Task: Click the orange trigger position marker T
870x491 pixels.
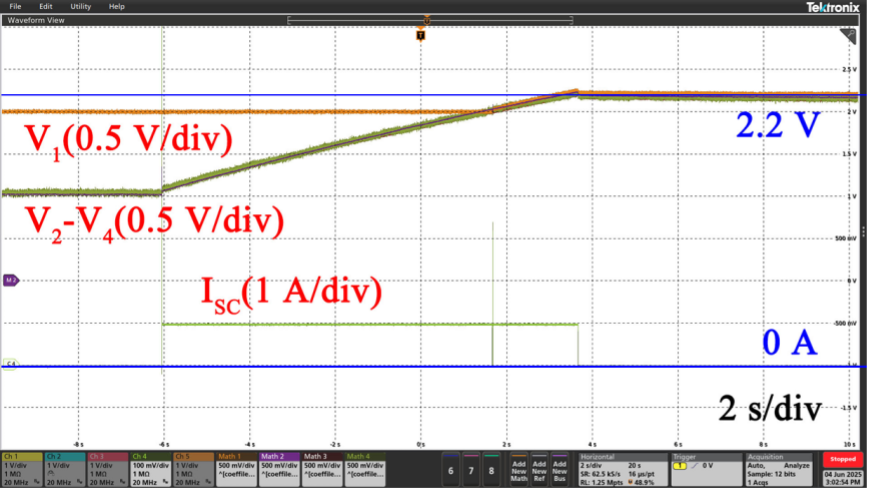Action: [x=421, y=35]
